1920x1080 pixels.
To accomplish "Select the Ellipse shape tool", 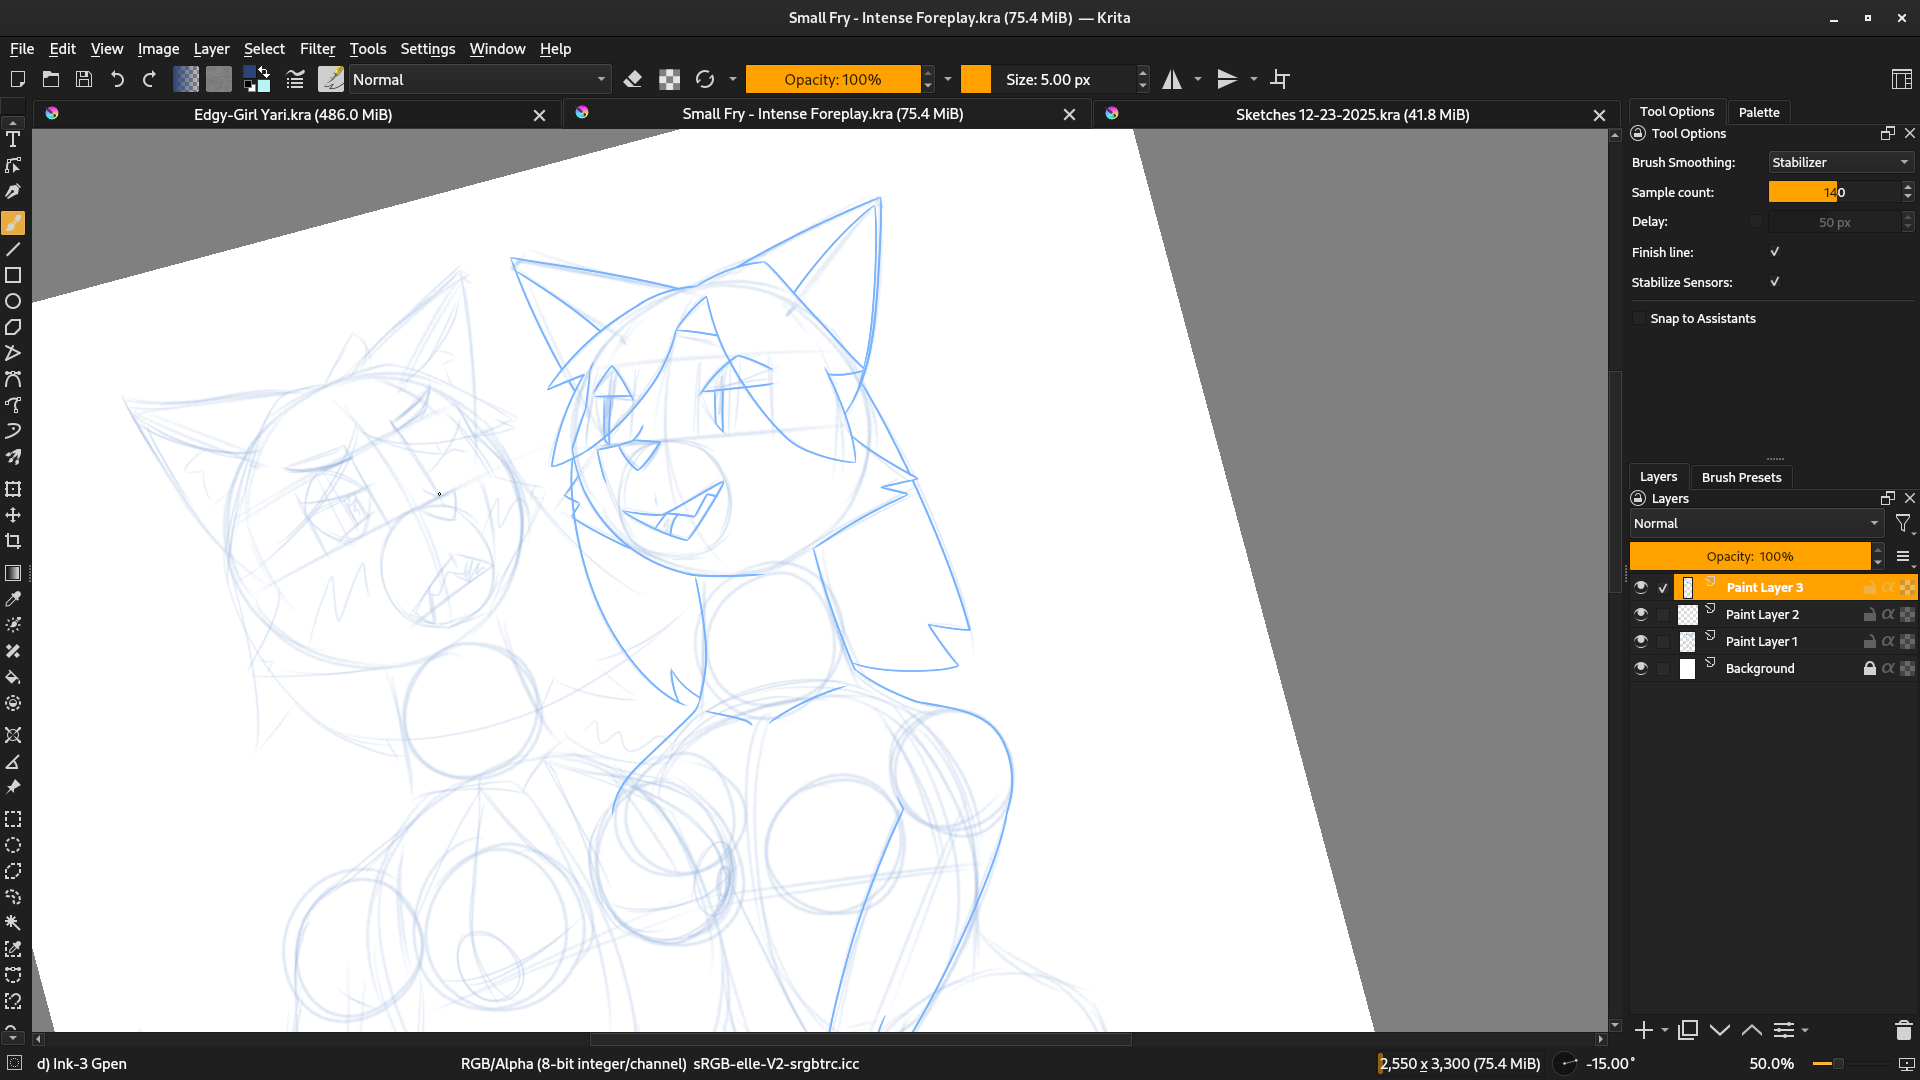I will tap(13, 301).
